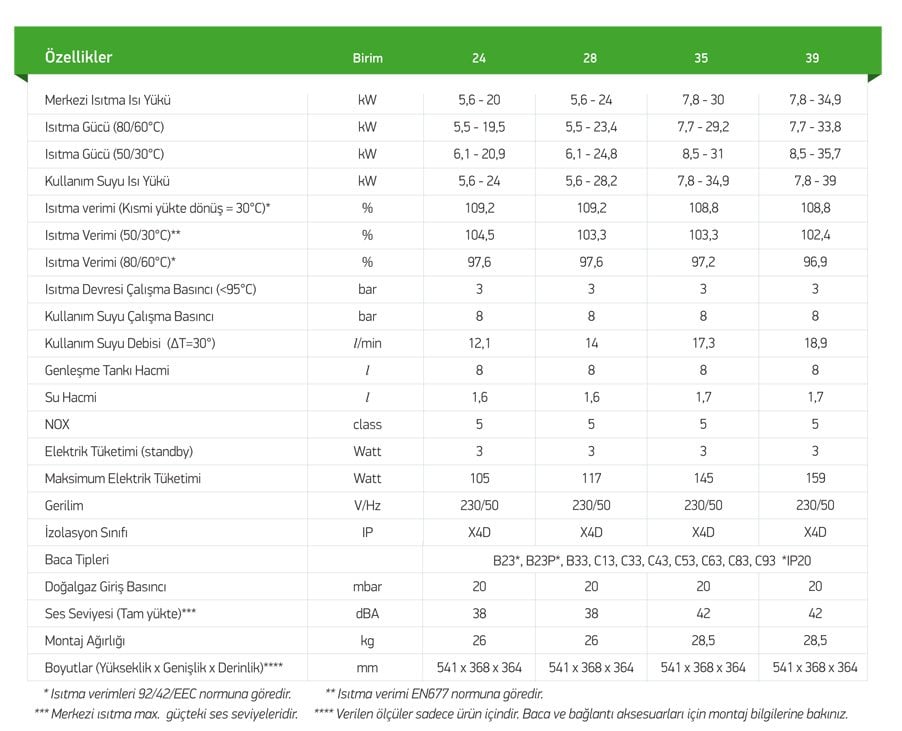
Task: Click the Birim column header
Action: point(367,58)
